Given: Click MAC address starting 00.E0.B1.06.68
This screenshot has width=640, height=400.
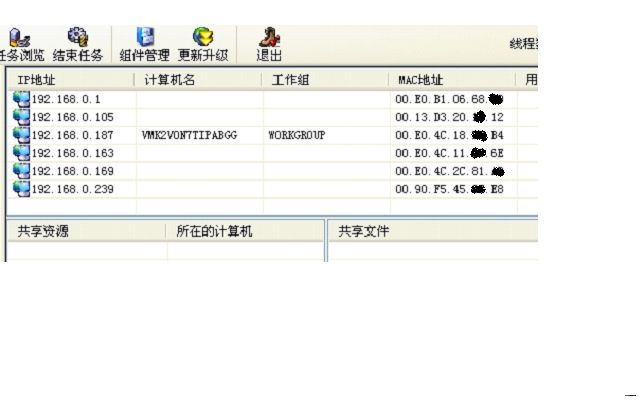Looking at the screenshot, I should point(449,99).
